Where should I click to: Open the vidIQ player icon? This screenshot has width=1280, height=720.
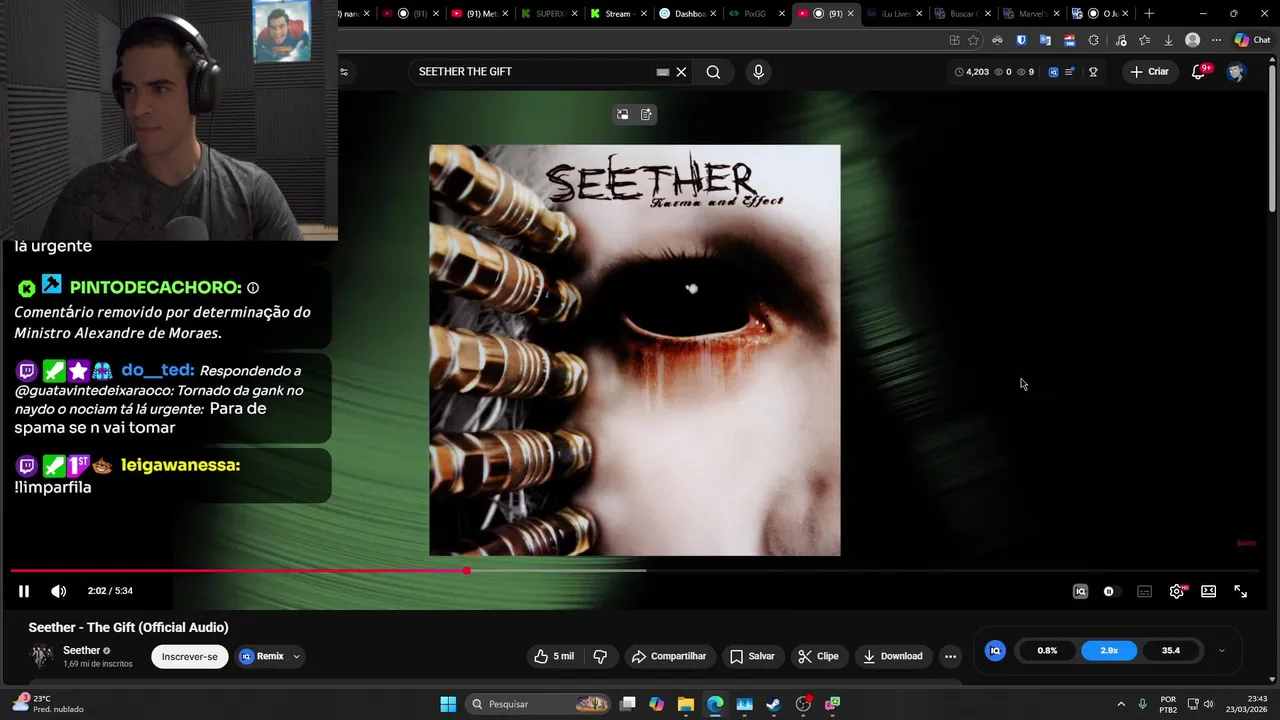tap(1080, 591)
